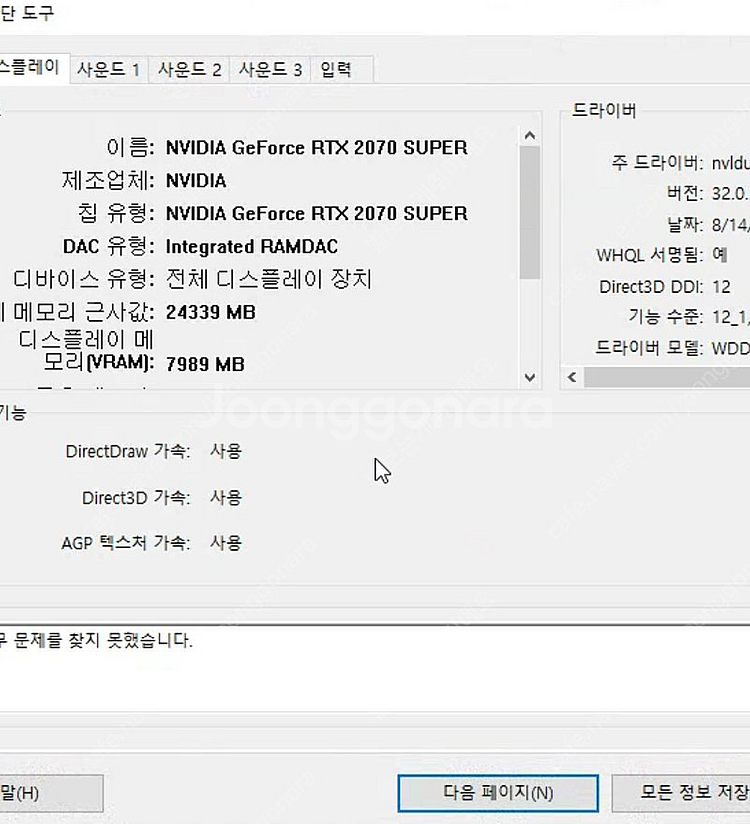The image size is (750, 824).
Task: Click the 전체 디스플레이 장치 value
Action: click(269, 279)
